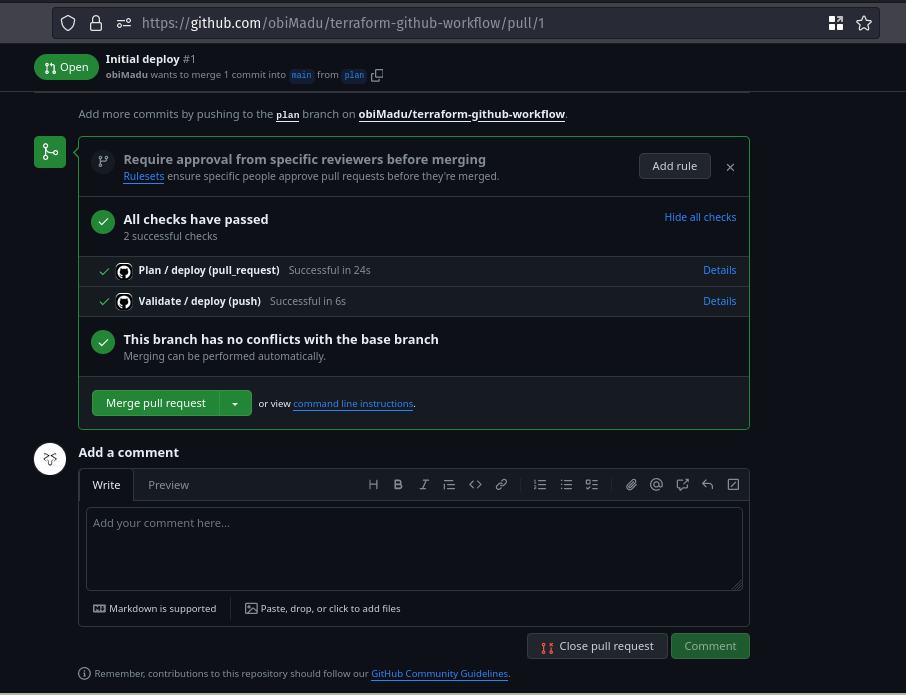Open obiMadu/terraform-github-workflow repository link
Viewport: 906px width, 695px height.
click(462, 114)
